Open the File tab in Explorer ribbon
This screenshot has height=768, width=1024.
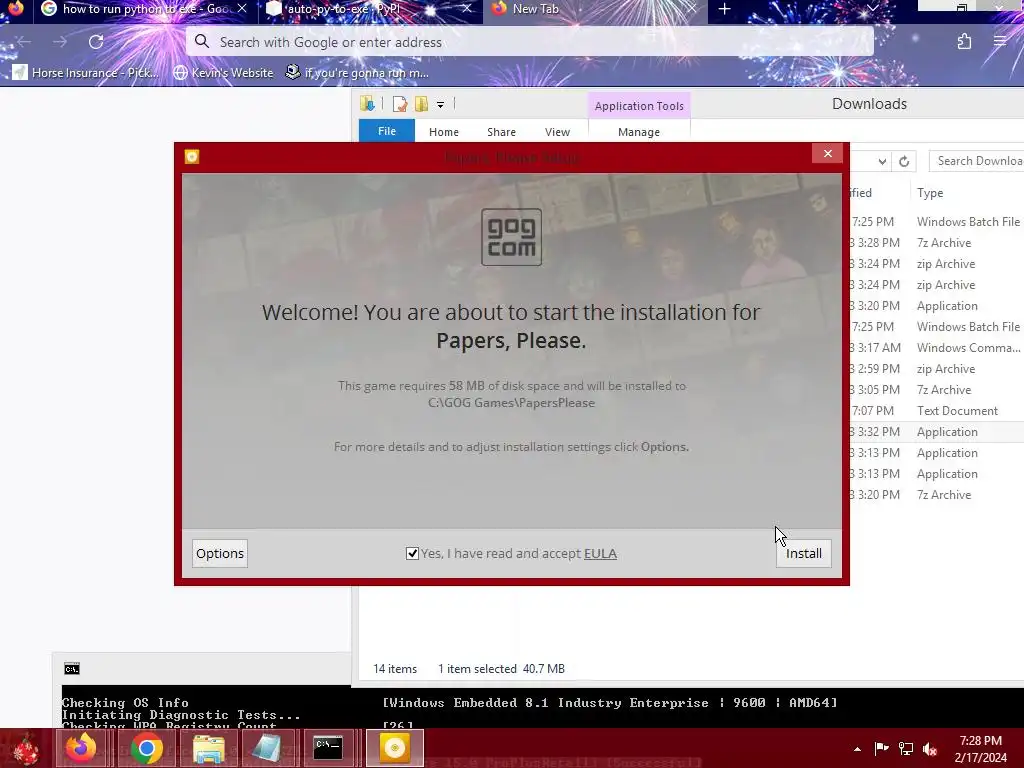tap(387, 131)
